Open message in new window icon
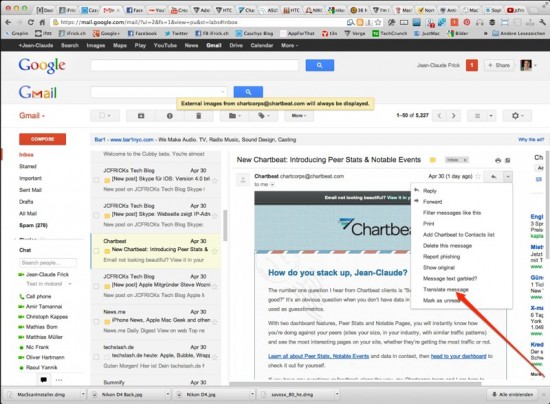The height and width of the screenshot is (404, 550). point(508,160)
